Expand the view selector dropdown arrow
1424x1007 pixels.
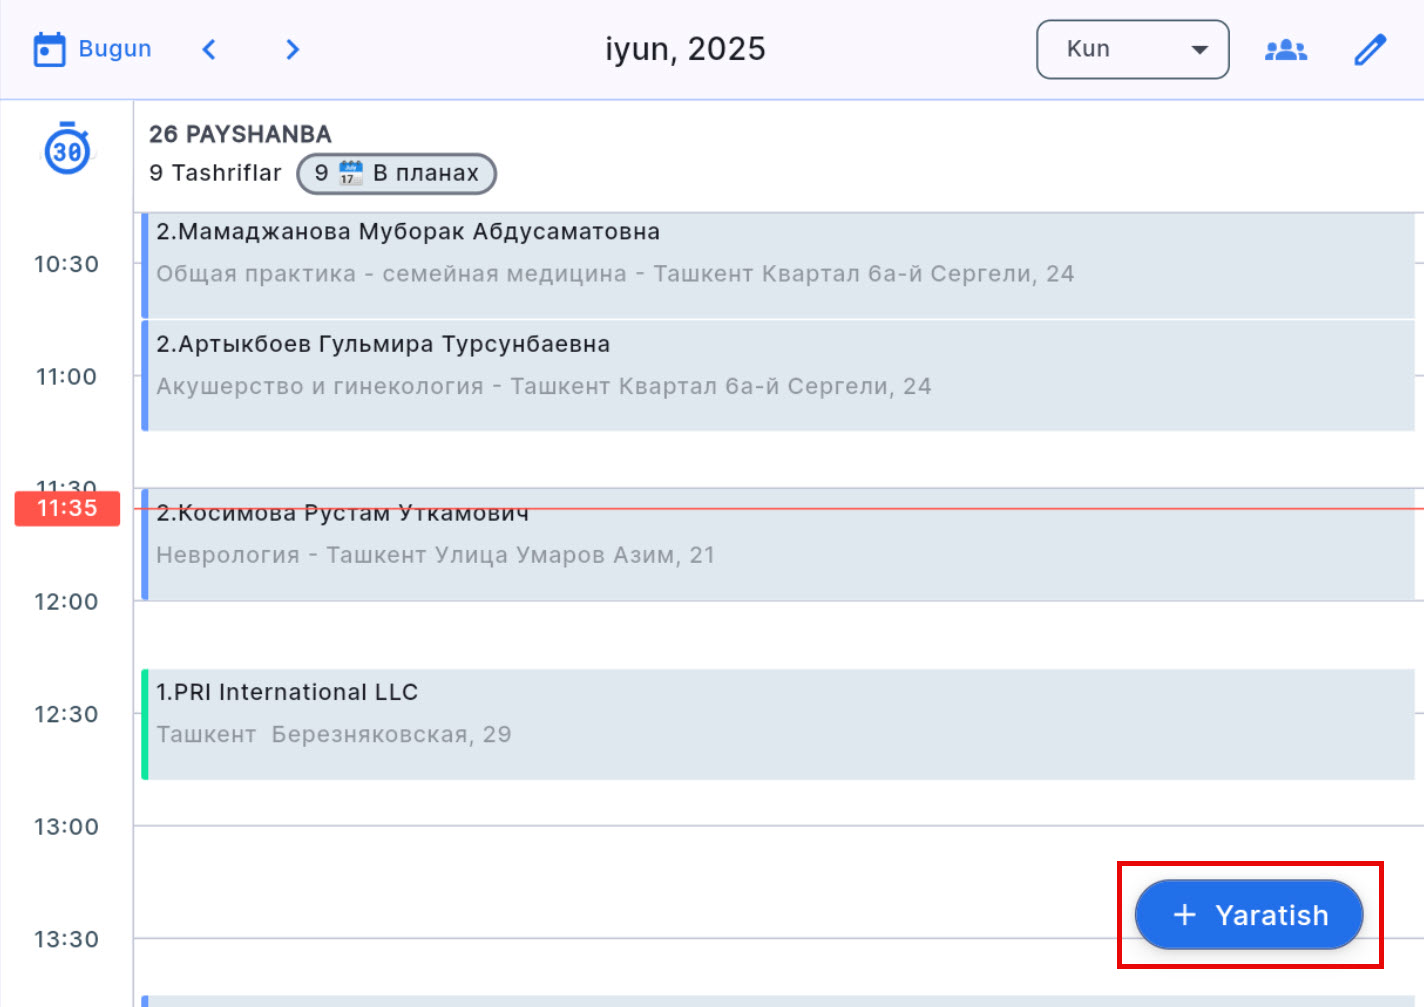(x=1199, y=49)
